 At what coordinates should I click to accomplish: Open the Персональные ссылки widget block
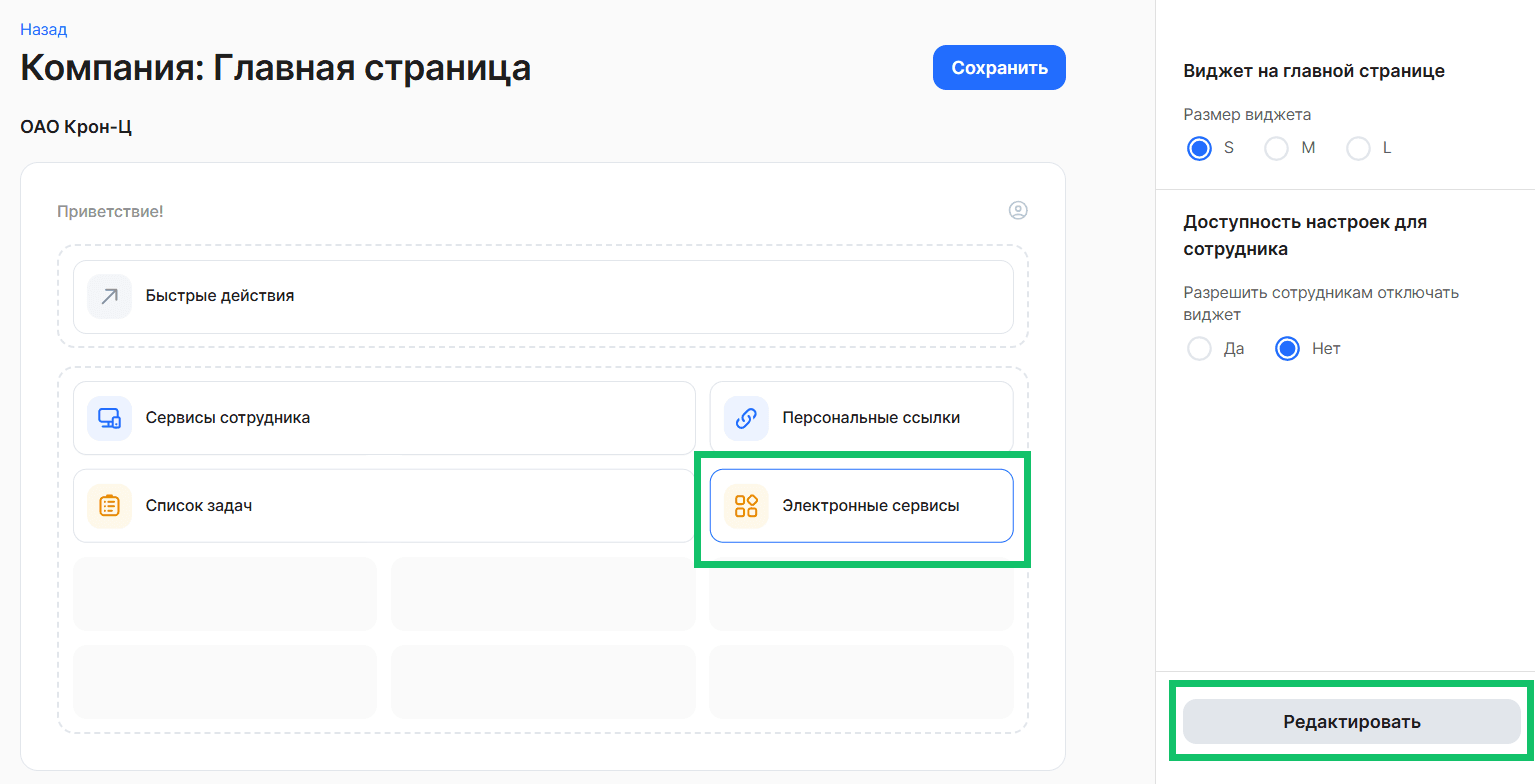coord(861,417)
